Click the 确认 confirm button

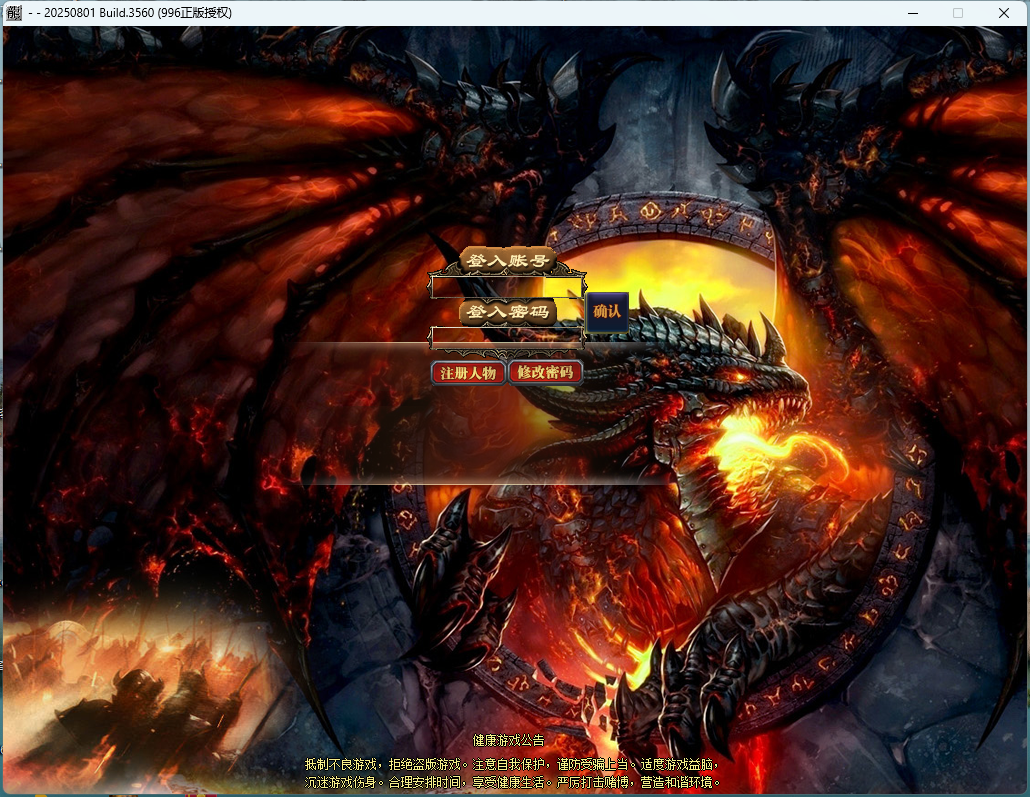pyautogui.click(x=607, y=312)
